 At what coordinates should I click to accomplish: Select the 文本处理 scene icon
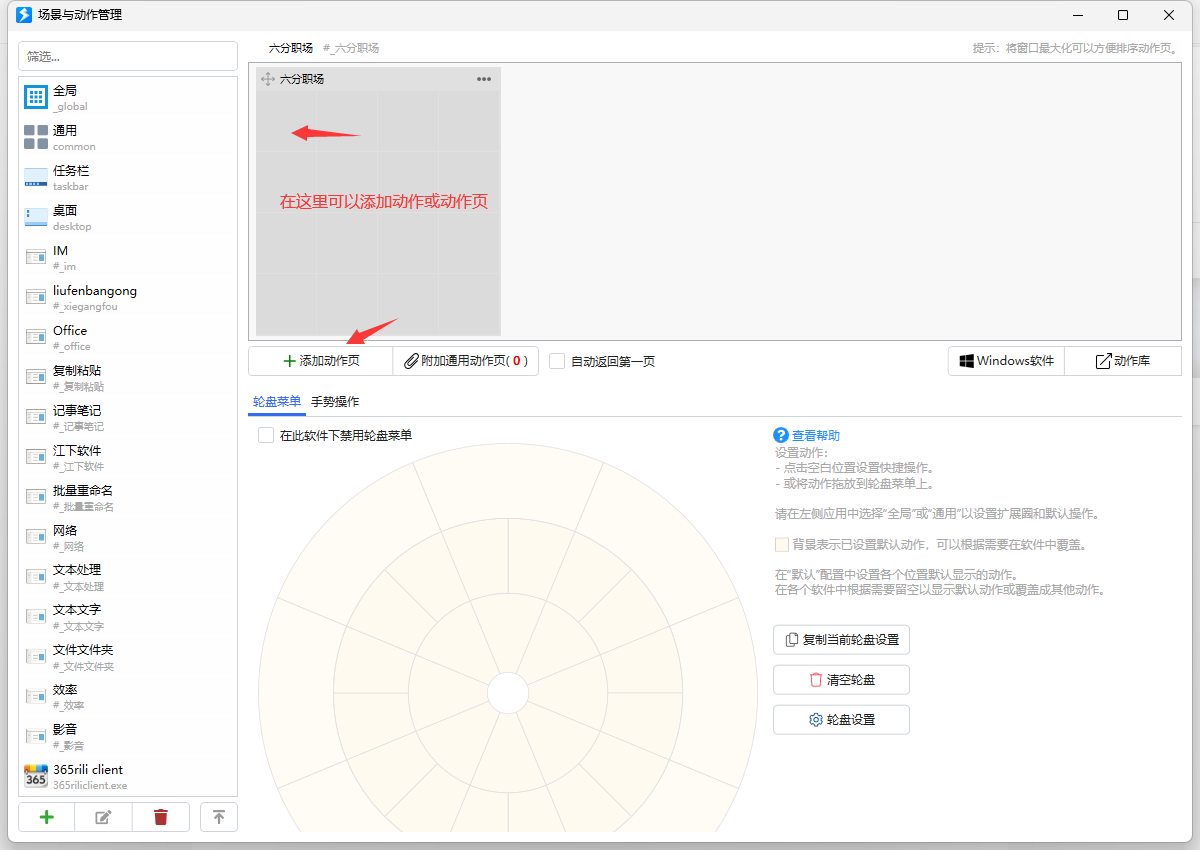click(x=36, y=577)
